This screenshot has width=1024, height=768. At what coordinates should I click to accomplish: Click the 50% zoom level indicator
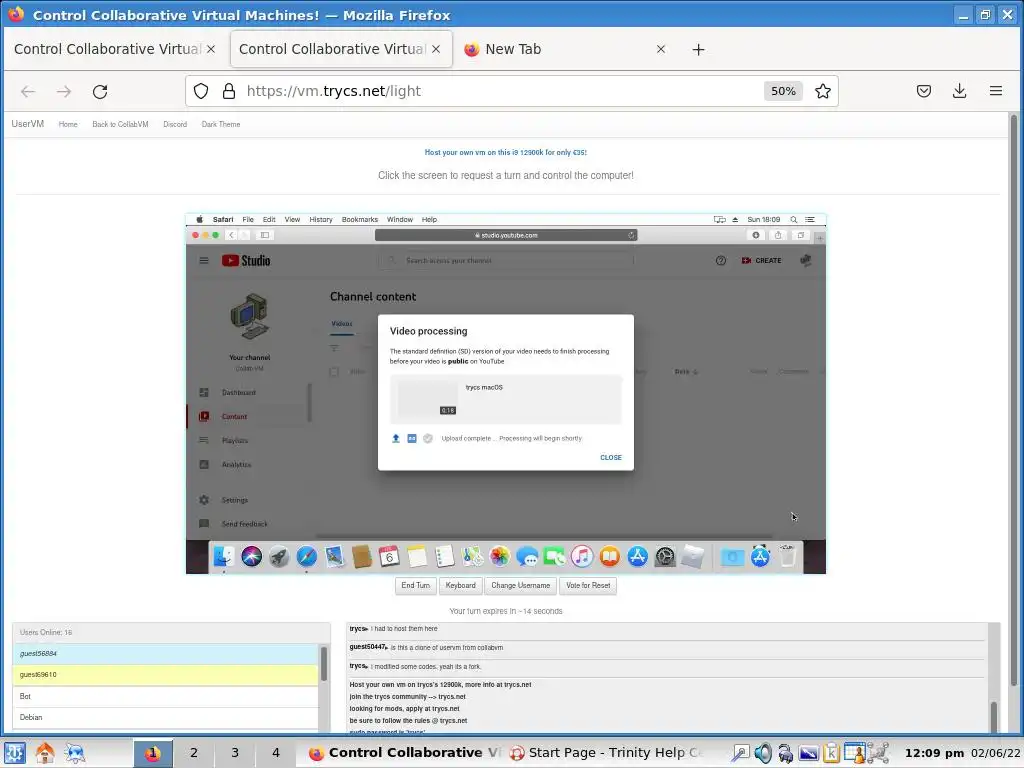(783, 91)
